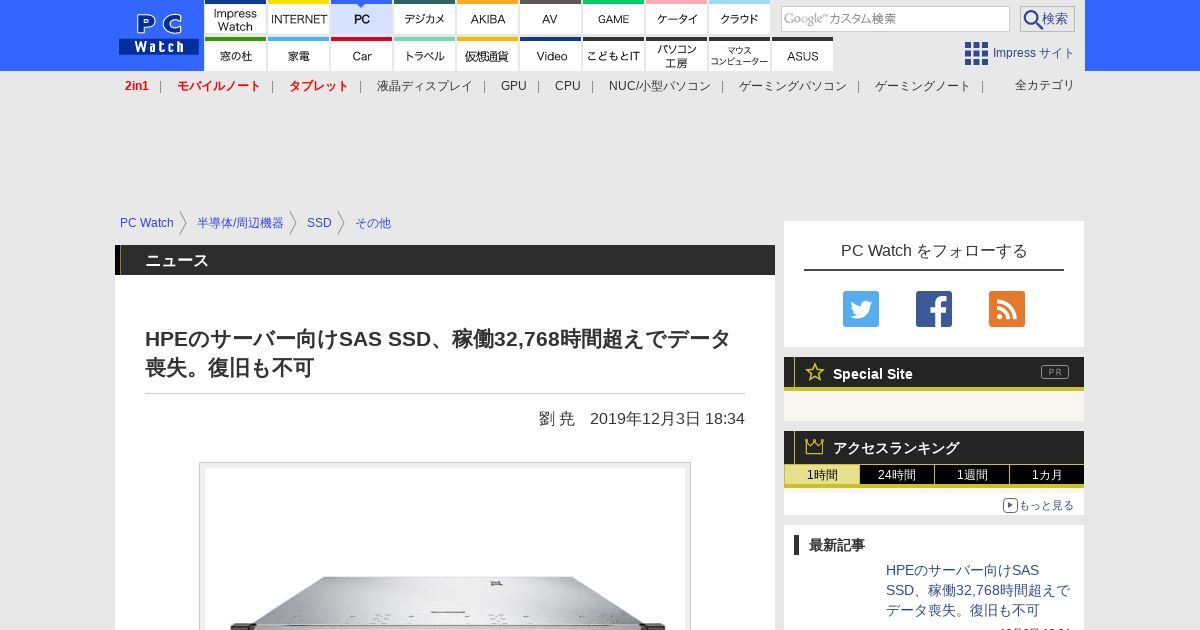Click the 半導体/周辺機器 breadcrumb
Viewport: 1200px width, 630px height.
tap(240, 223)
